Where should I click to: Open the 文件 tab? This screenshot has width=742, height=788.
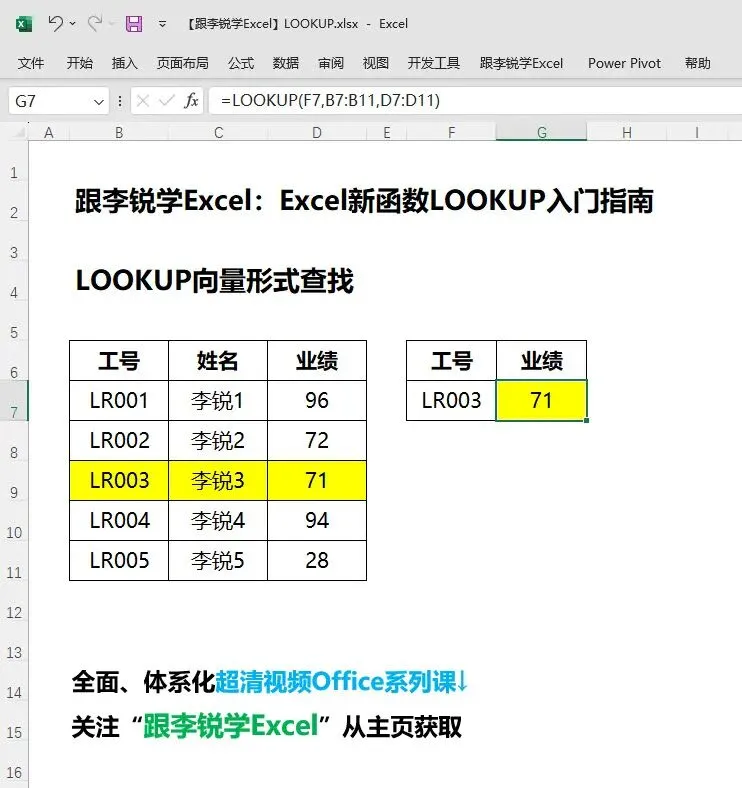(31, 63)
